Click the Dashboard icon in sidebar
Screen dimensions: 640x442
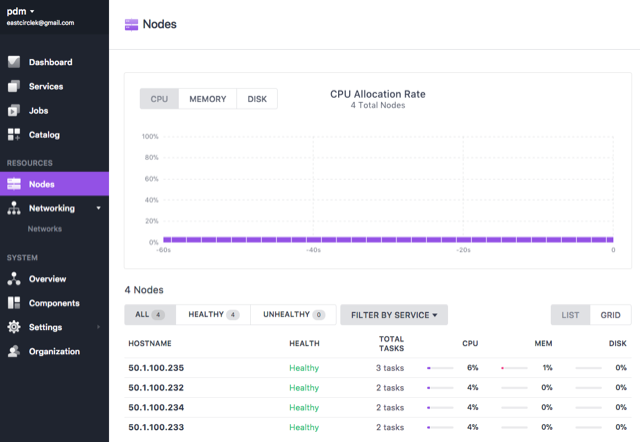pos(14,62)
